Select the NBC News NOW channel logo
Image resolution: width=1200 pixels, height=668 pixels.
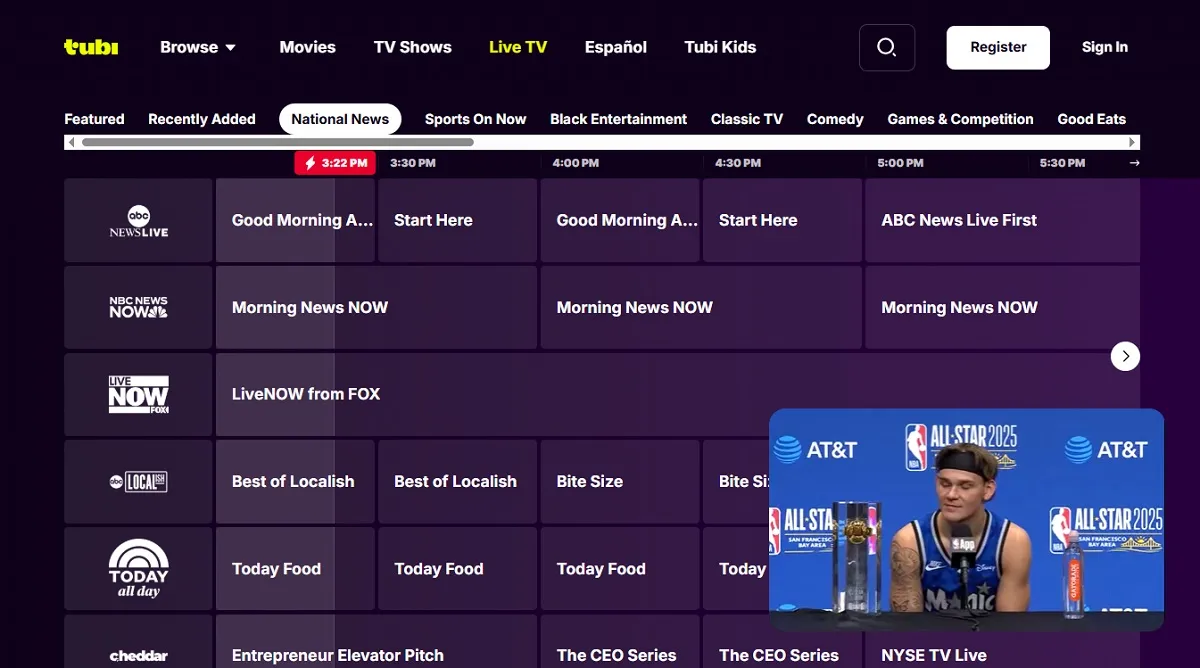[x=138, y=307]
